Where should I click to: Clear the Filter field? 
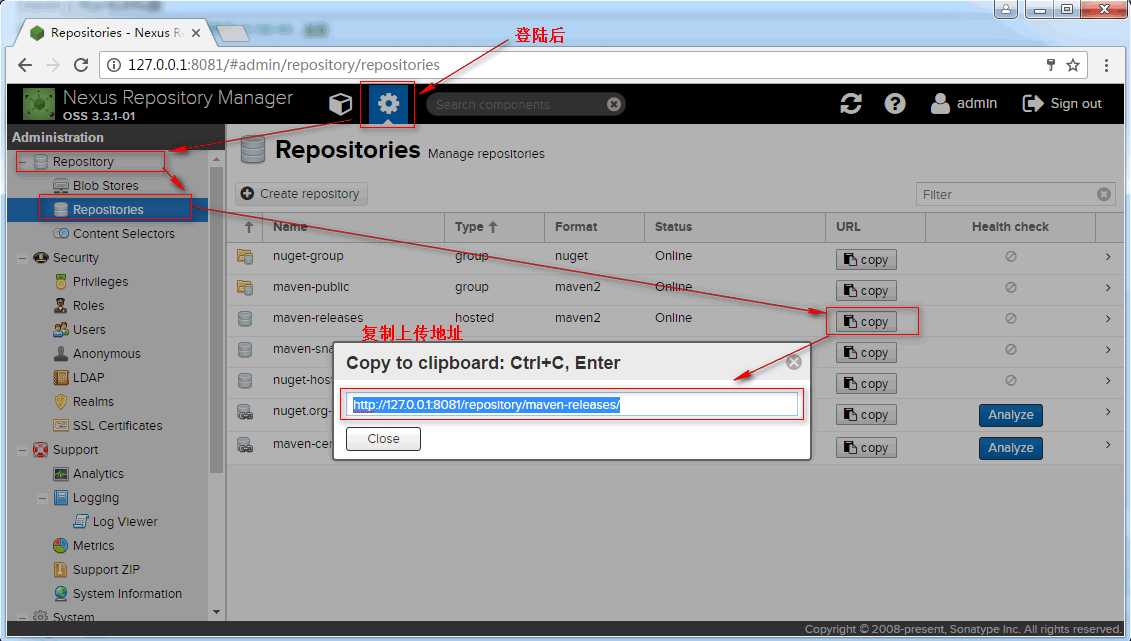tap(1104, 194)
